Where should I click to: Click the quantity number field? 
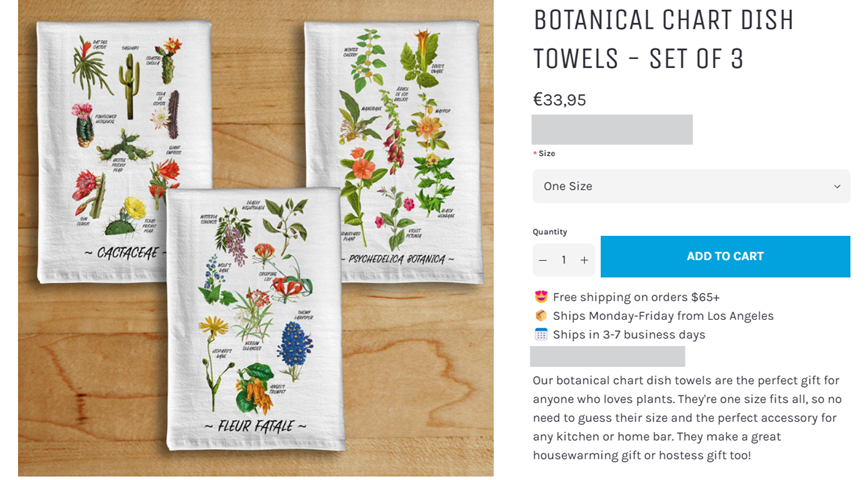564,260
